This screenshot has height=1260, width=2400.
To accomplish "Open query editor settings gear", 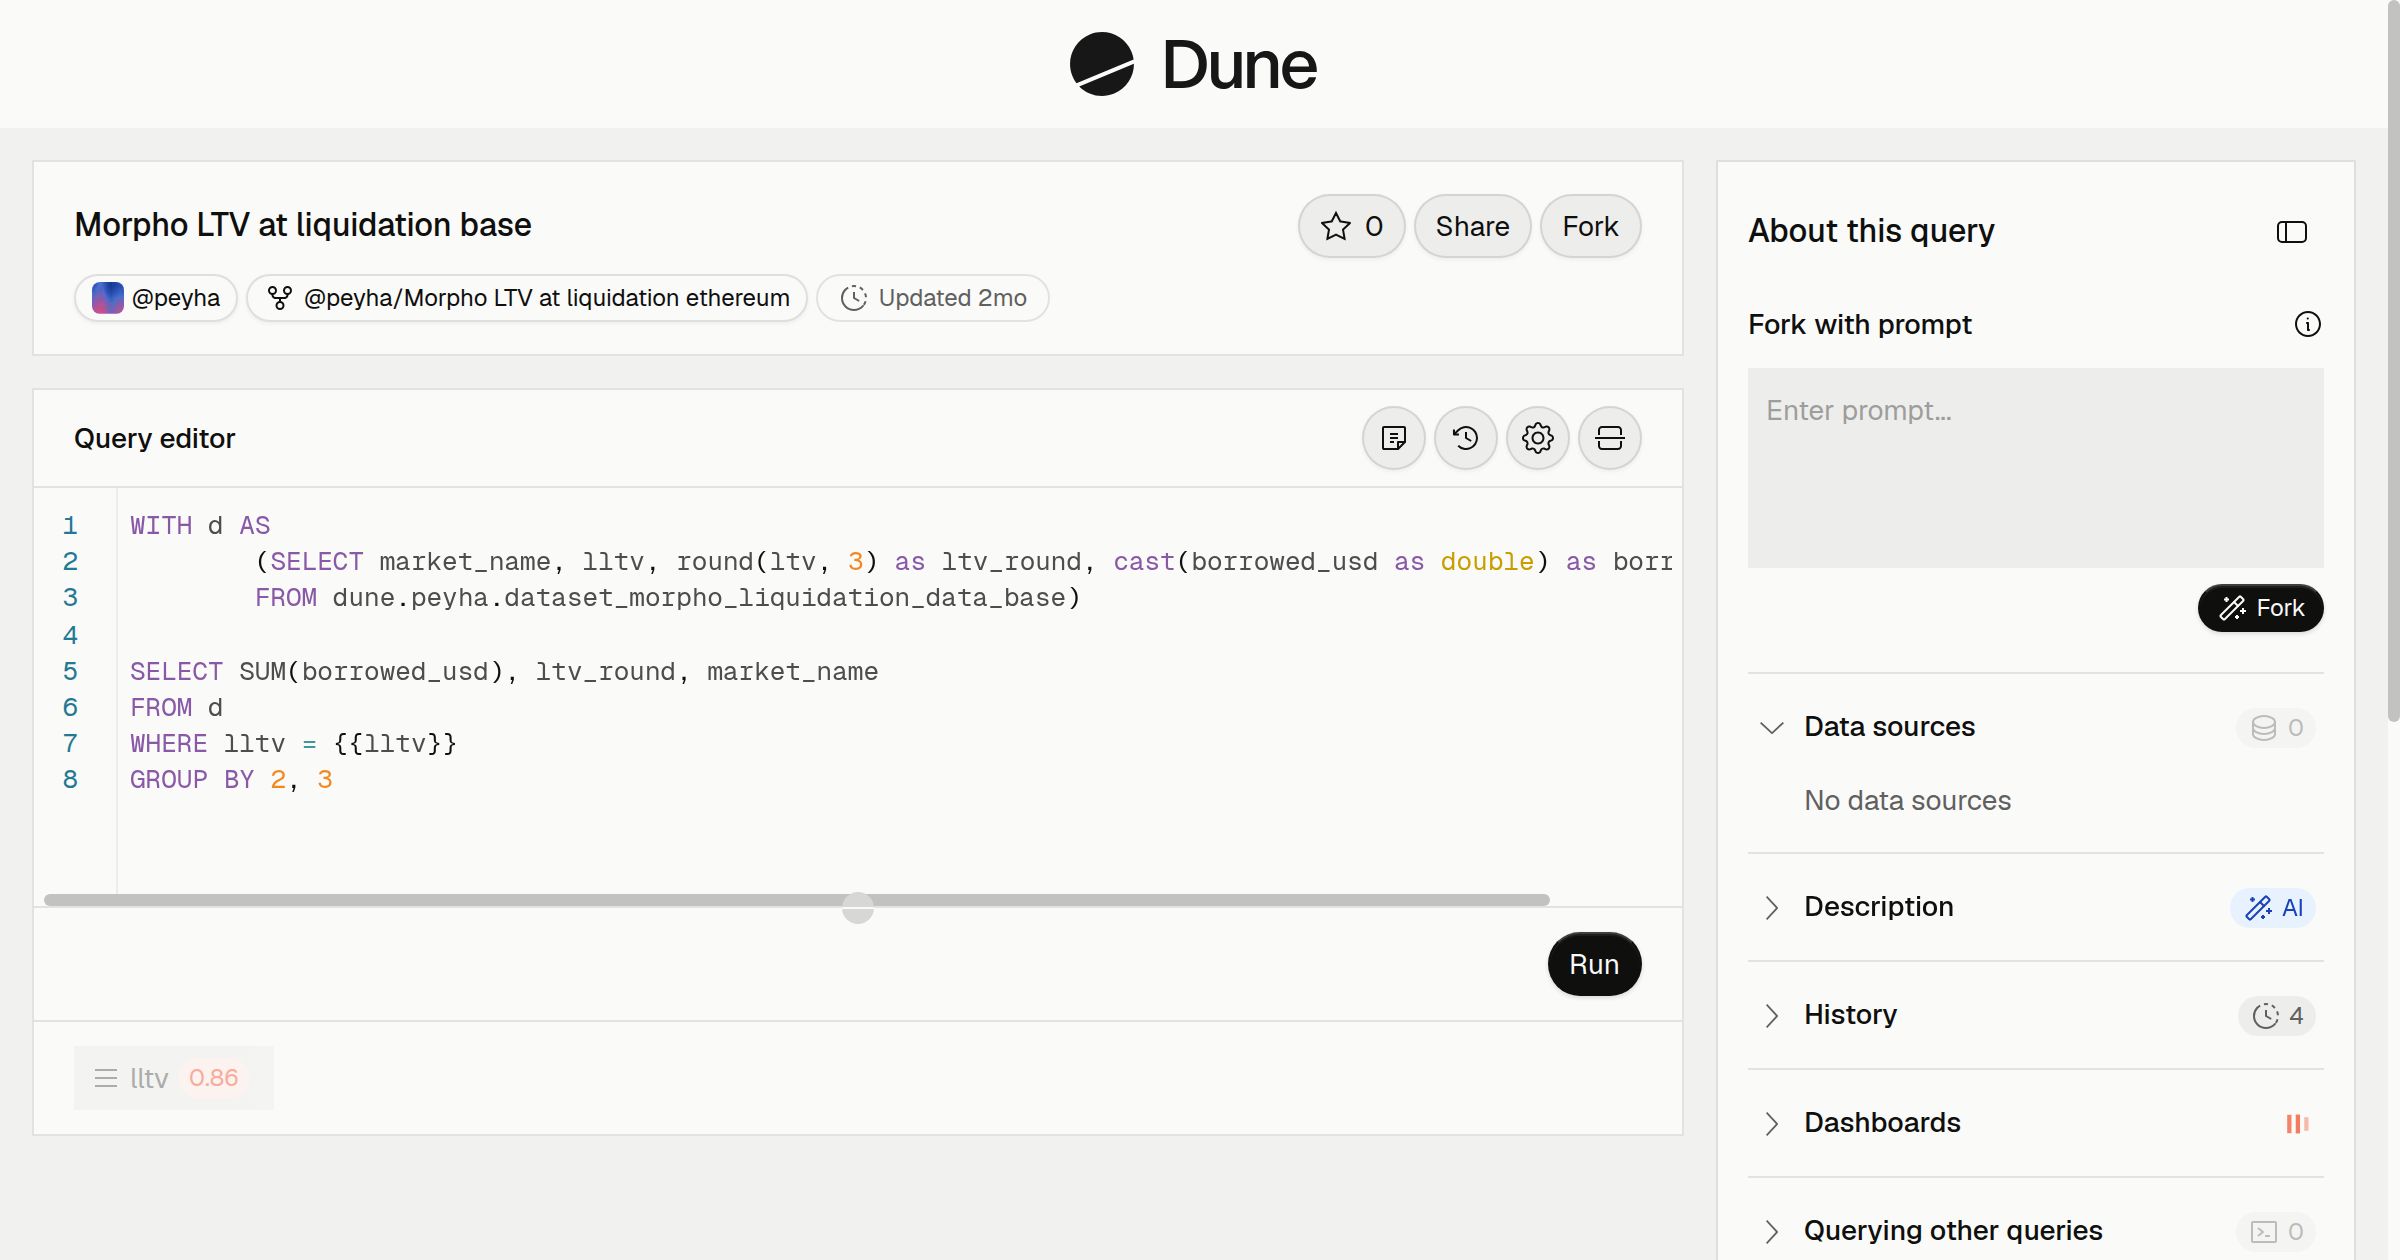I will [1537, 438].
